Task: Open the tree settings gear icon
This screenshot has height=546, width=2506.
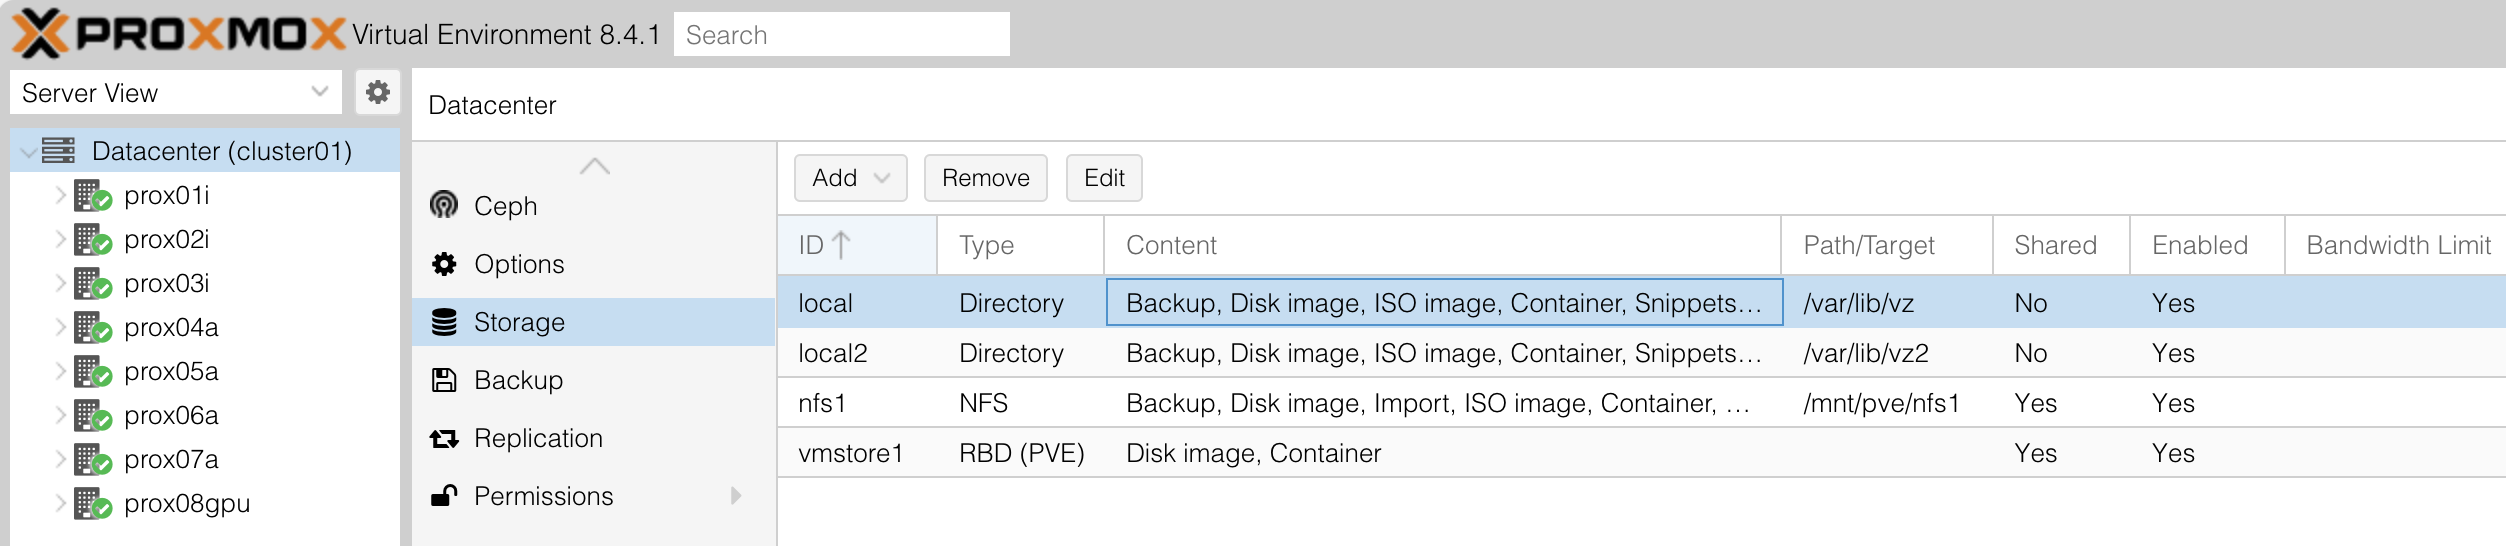Action: pos(377,92)
